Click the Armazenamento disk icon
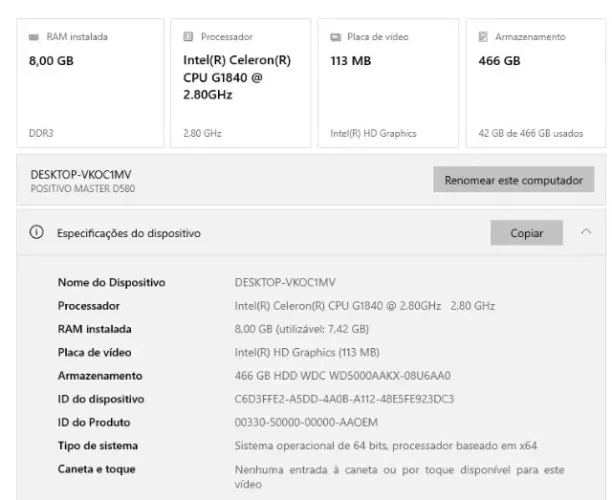 tap(483, 37)
